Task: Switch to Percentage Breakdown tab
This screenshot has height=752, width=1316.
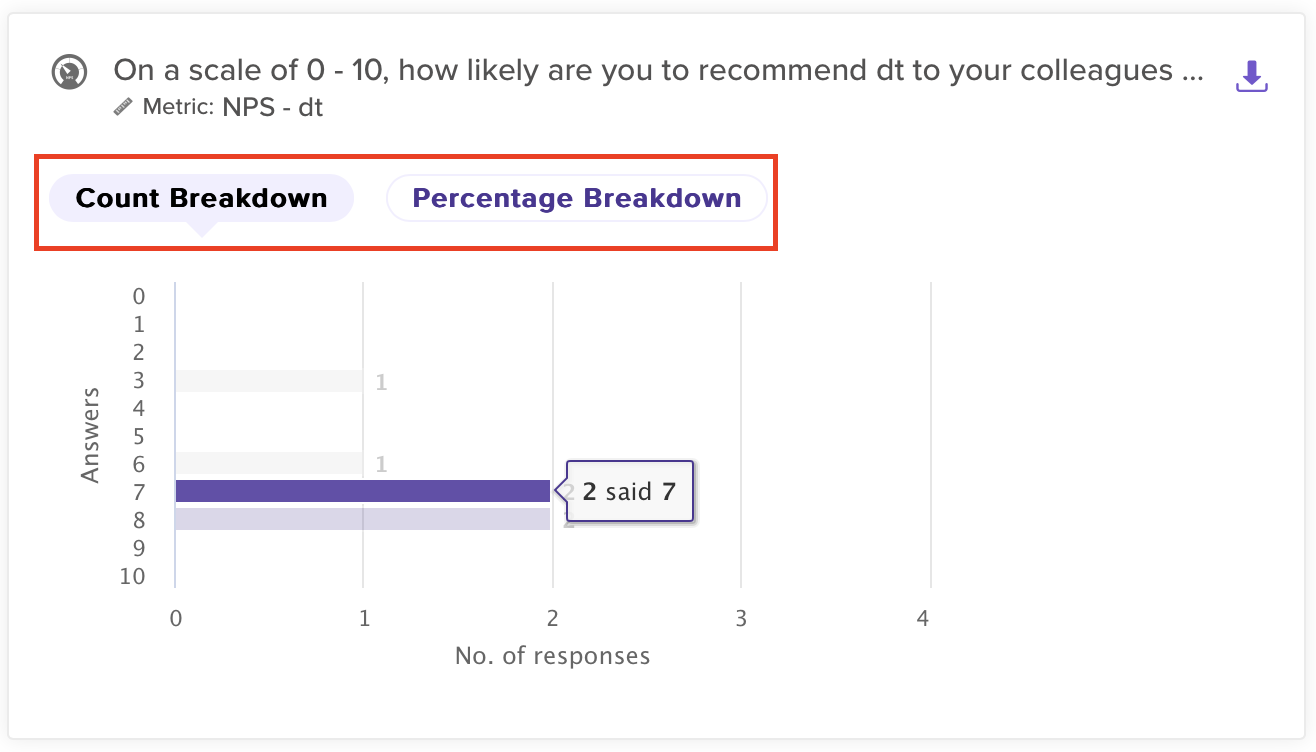Action: coord(577,198)
